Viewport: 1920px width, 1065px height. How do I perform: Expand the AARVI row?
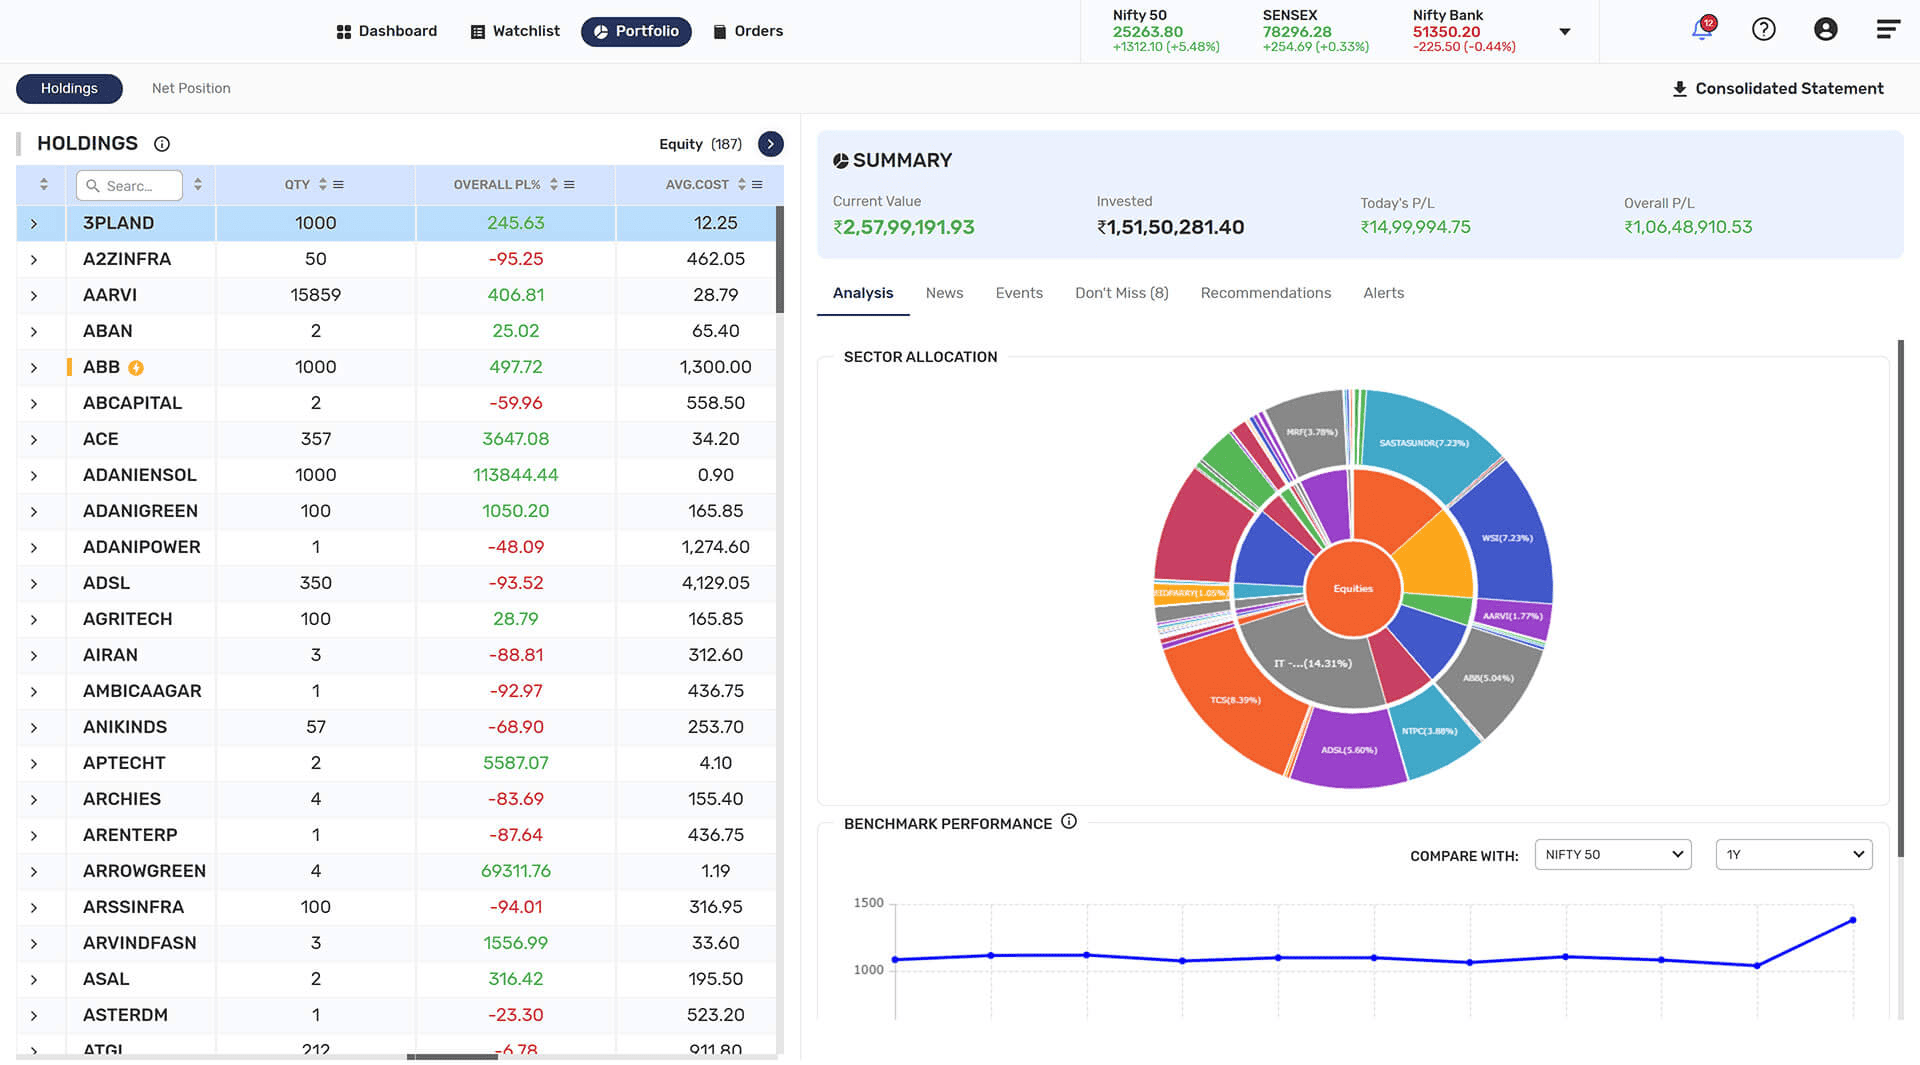coord(34,296)
